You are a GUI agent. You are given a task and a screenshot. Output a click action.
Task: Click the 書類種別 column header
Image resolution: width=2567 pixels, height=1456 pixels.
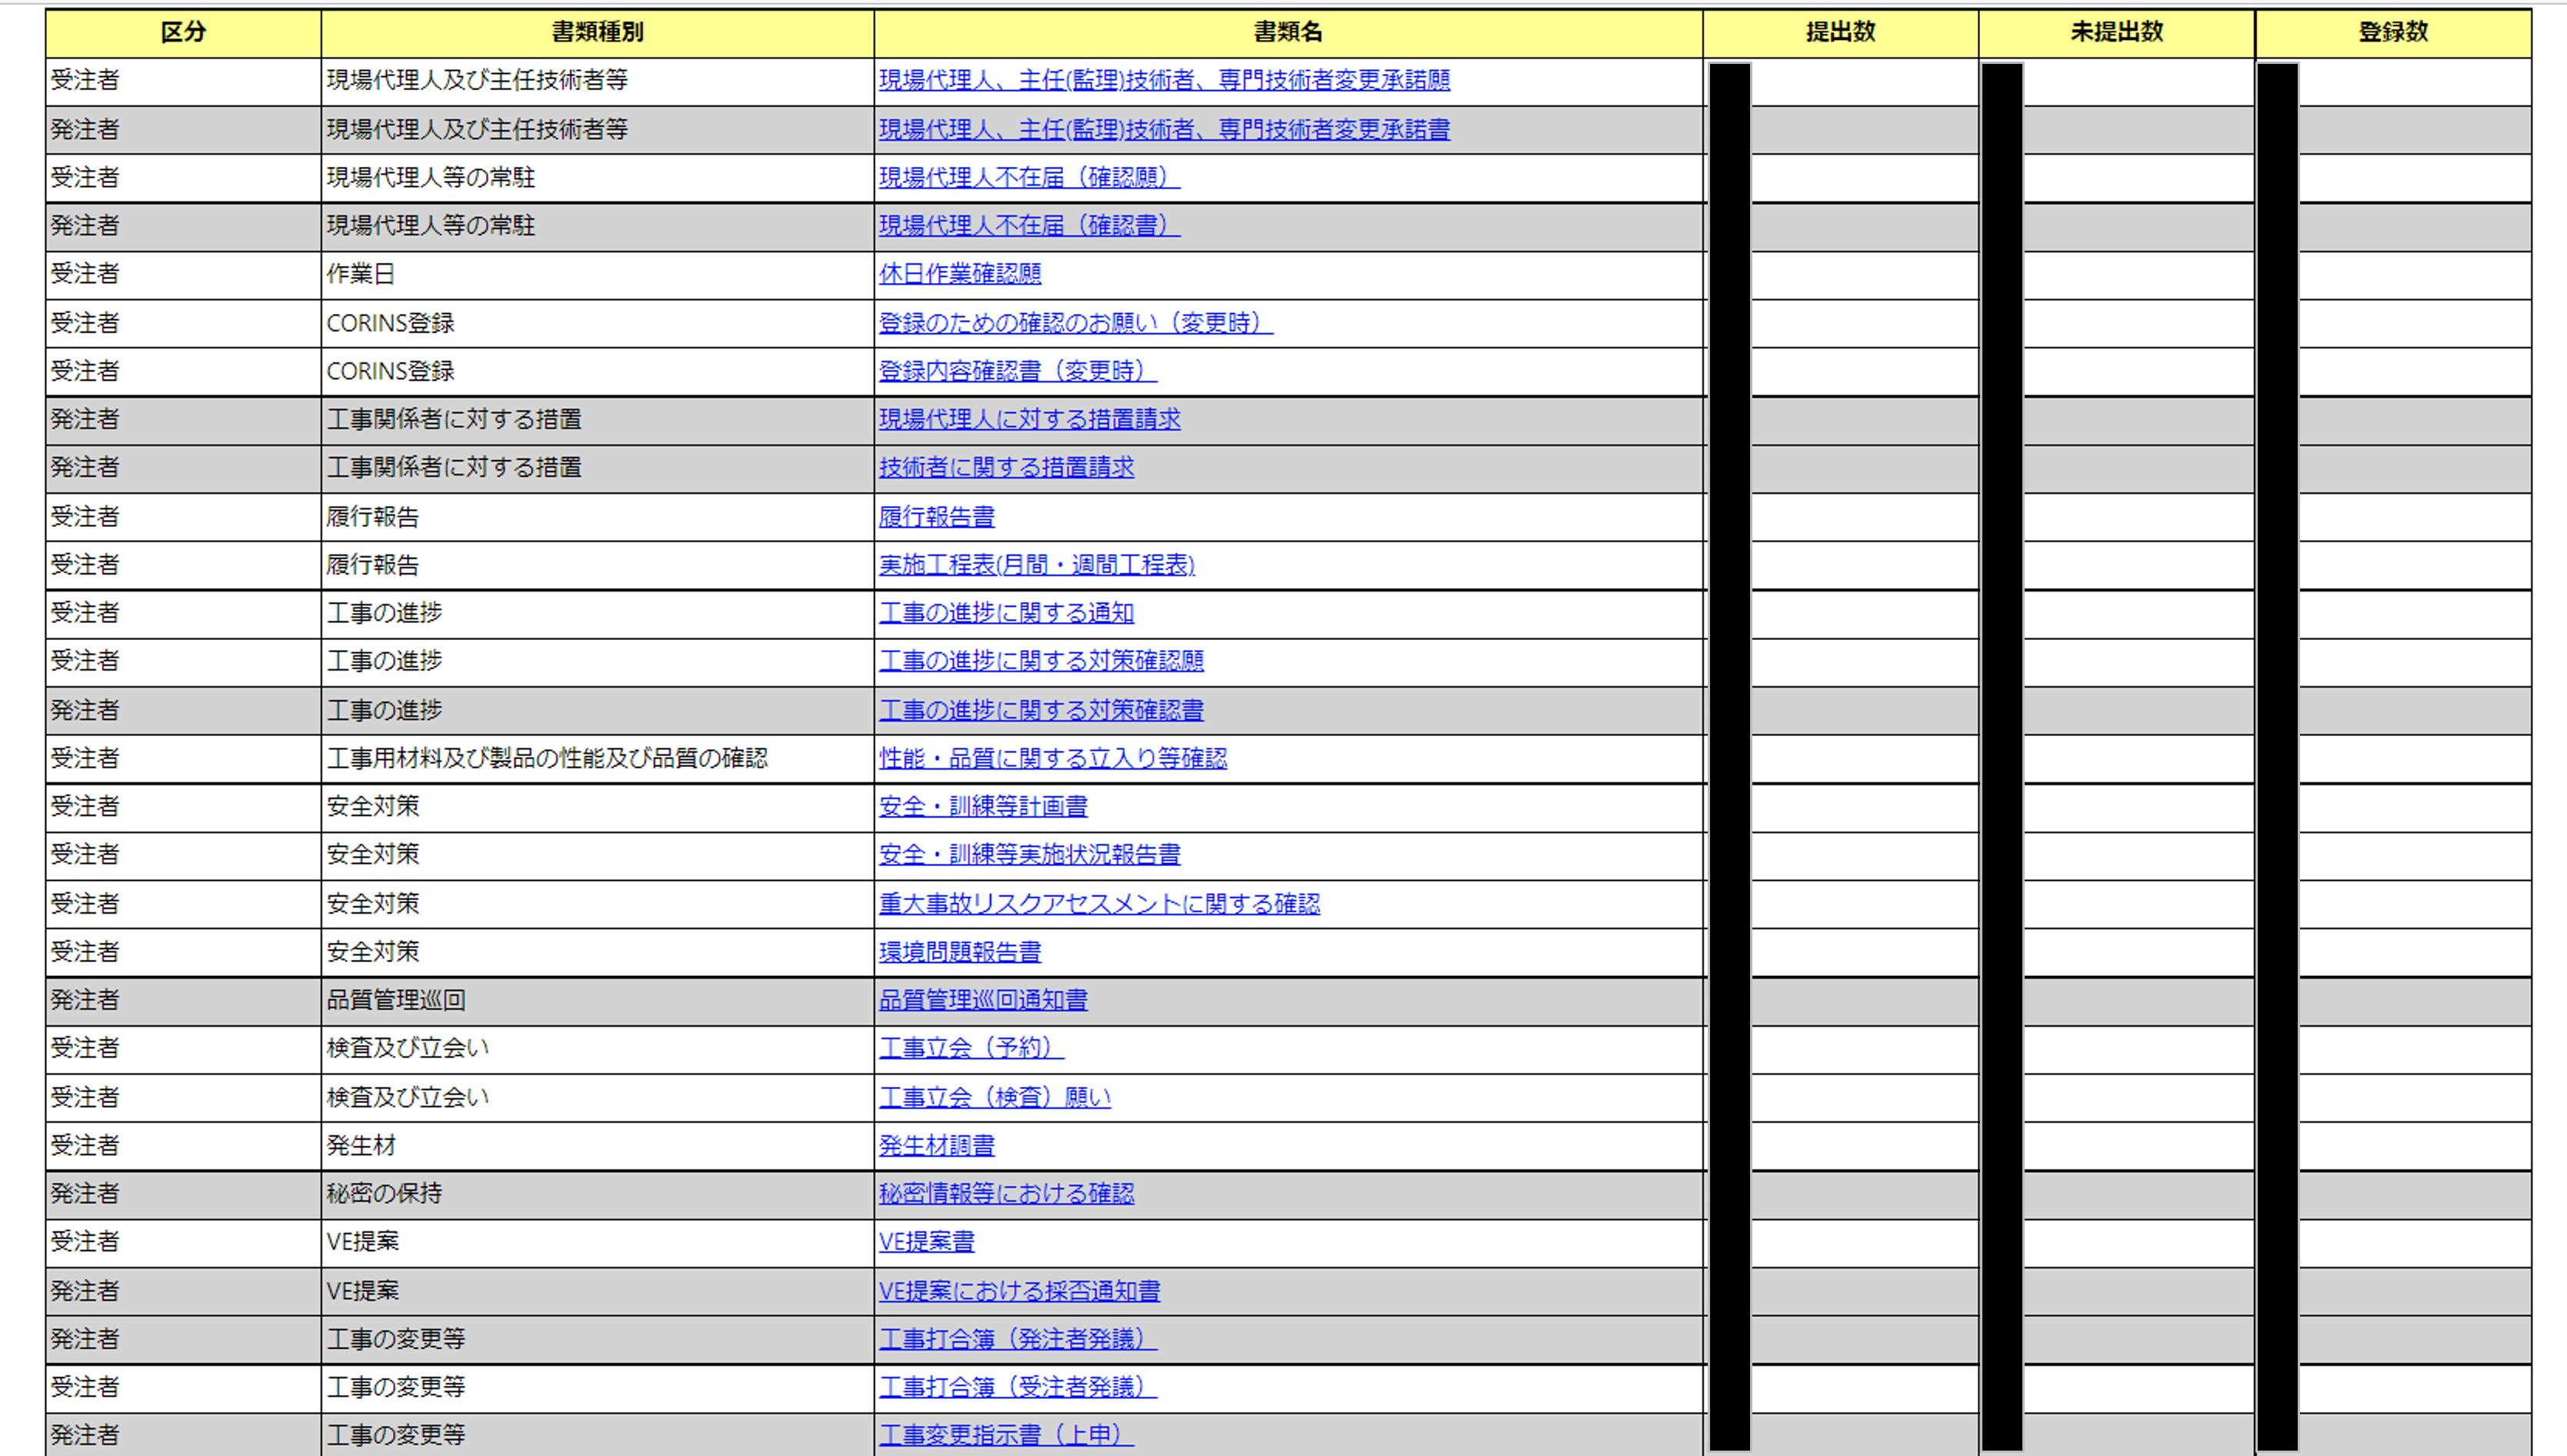tap(598, 32)
